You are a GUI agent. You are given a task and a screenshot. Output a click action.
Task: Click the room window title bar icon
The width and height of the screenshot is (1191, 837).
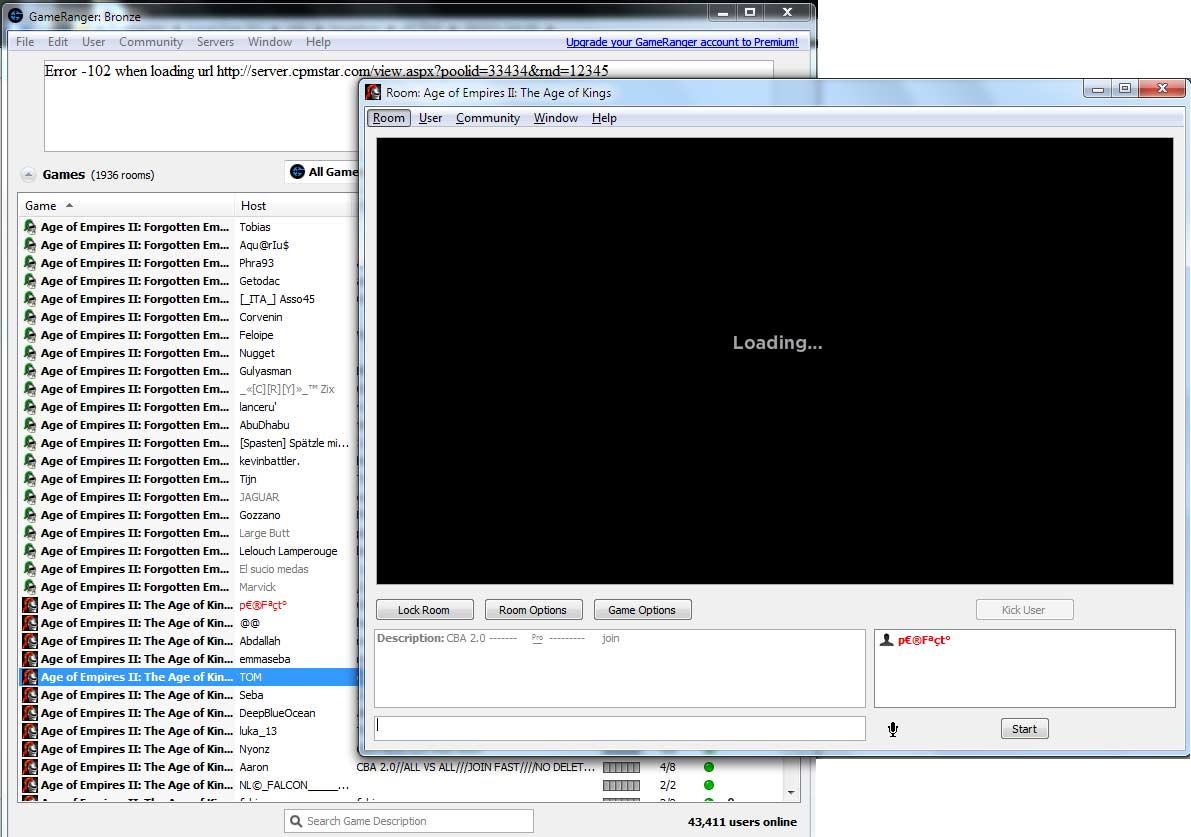(373, 93)
